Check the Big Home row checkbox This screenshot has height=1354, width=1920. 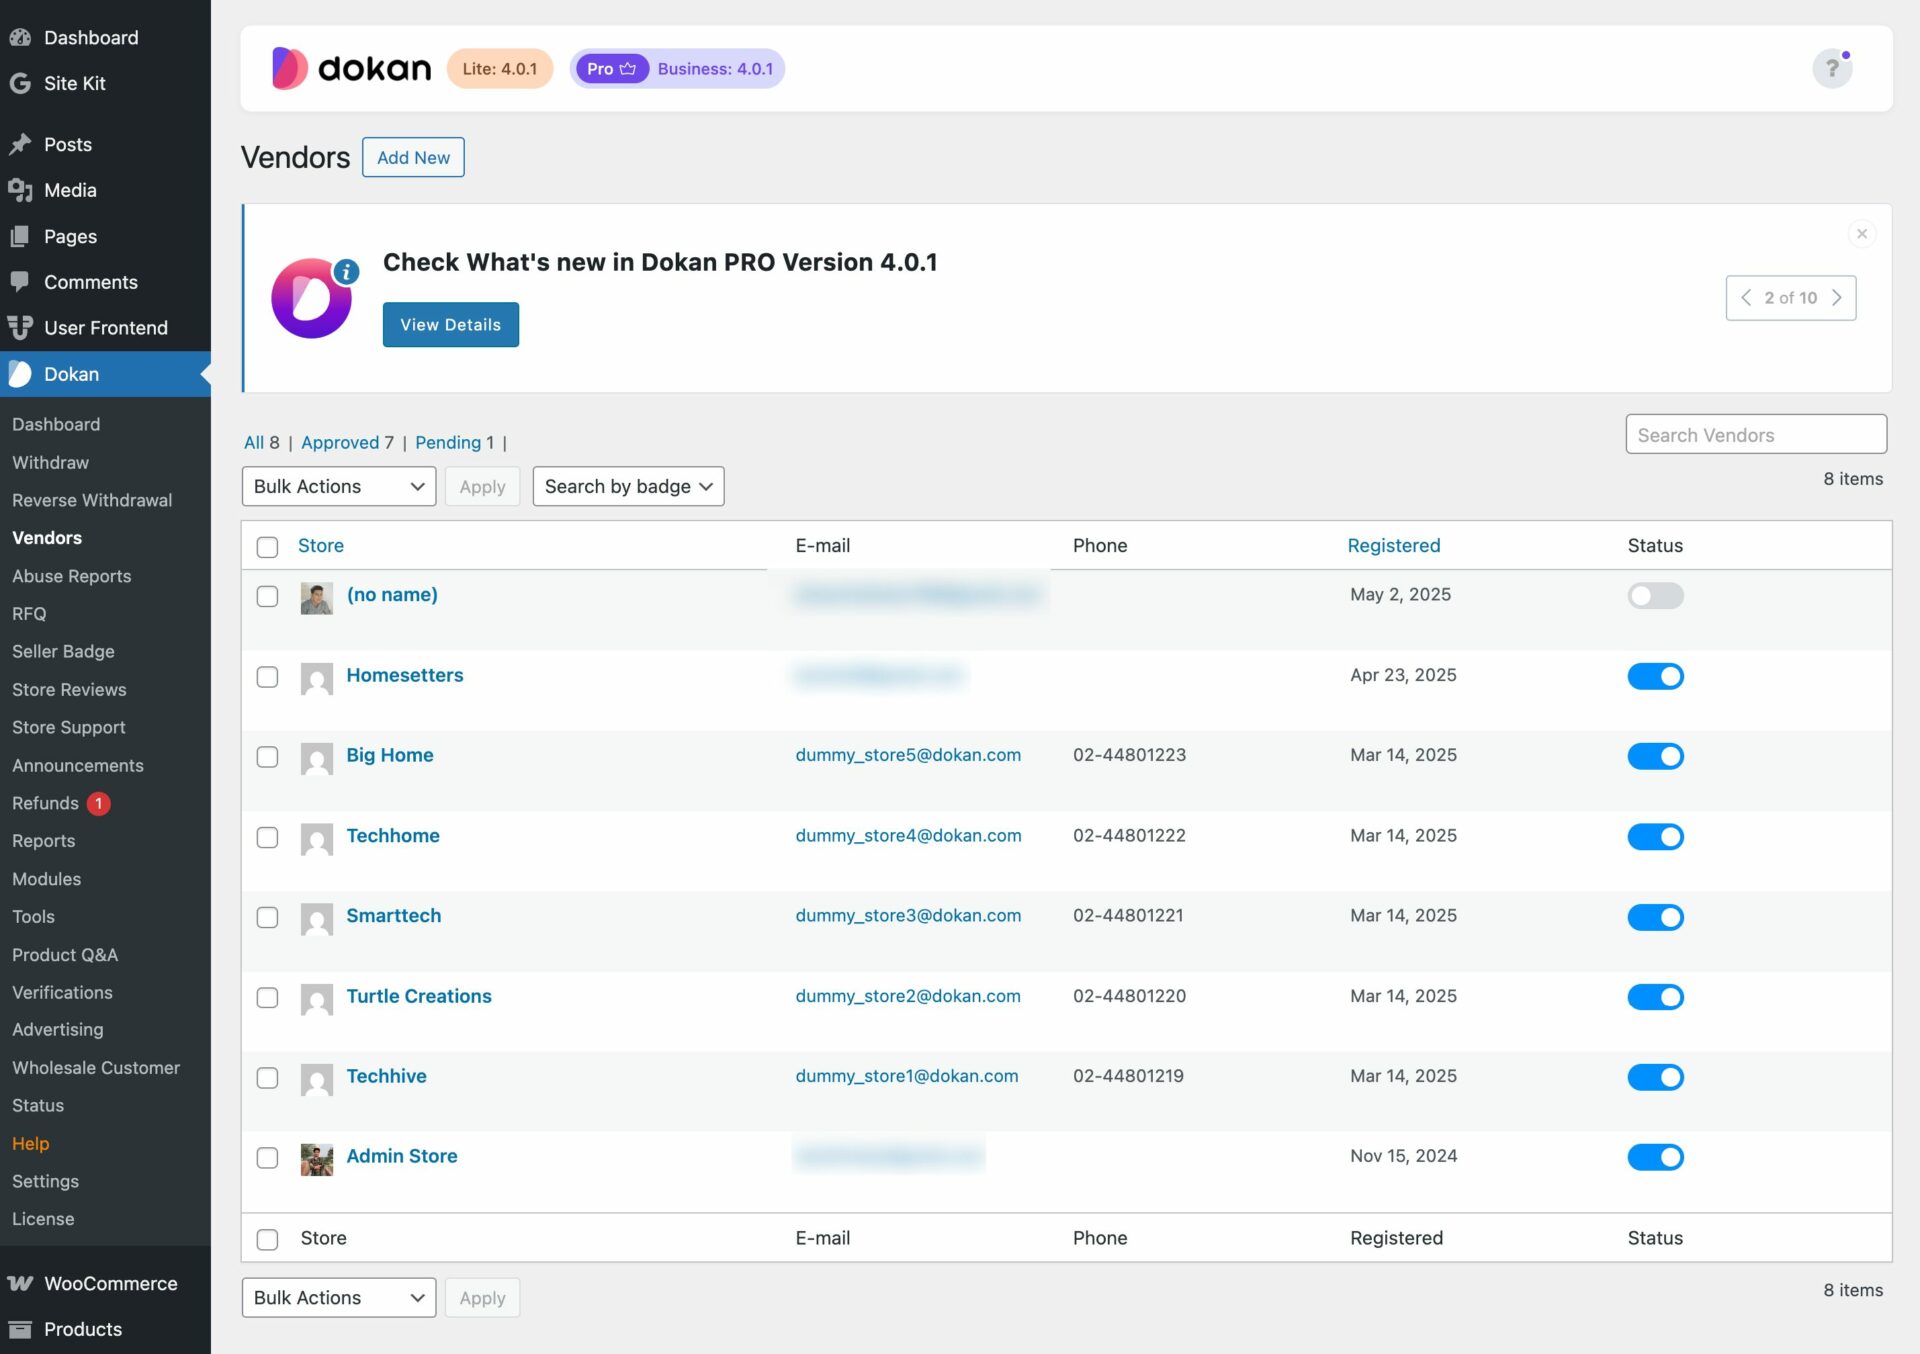(267, 757)
